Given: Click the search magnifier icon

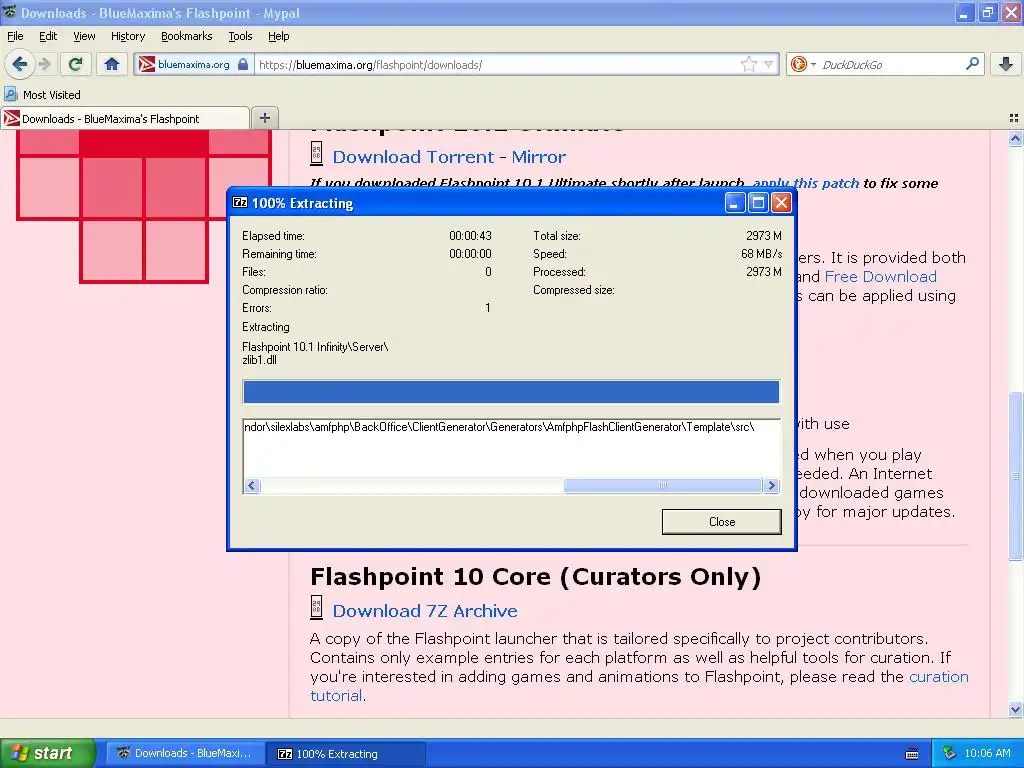Looking at the screenshot, I should [x=972, y=63].
